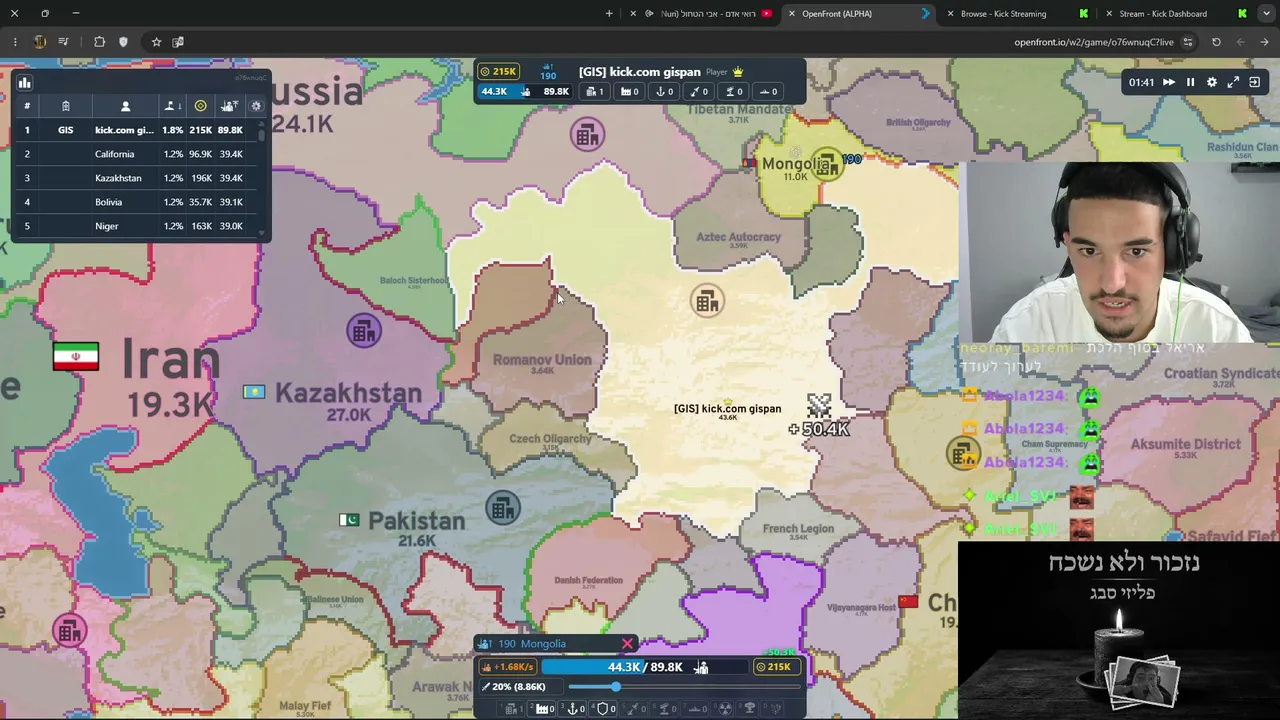Image resolution: width=1280 pixels, height=720 pixels.
Task: Open the in-game settings gear
Action: click(x=1212, y=82)
